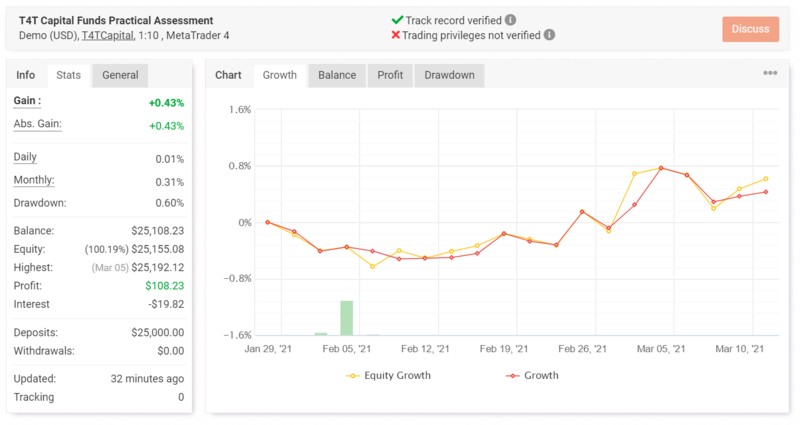This screenshot has height=425, width=800.
Task: Select the Growth chart tab
Action: (x=279, y=75)
